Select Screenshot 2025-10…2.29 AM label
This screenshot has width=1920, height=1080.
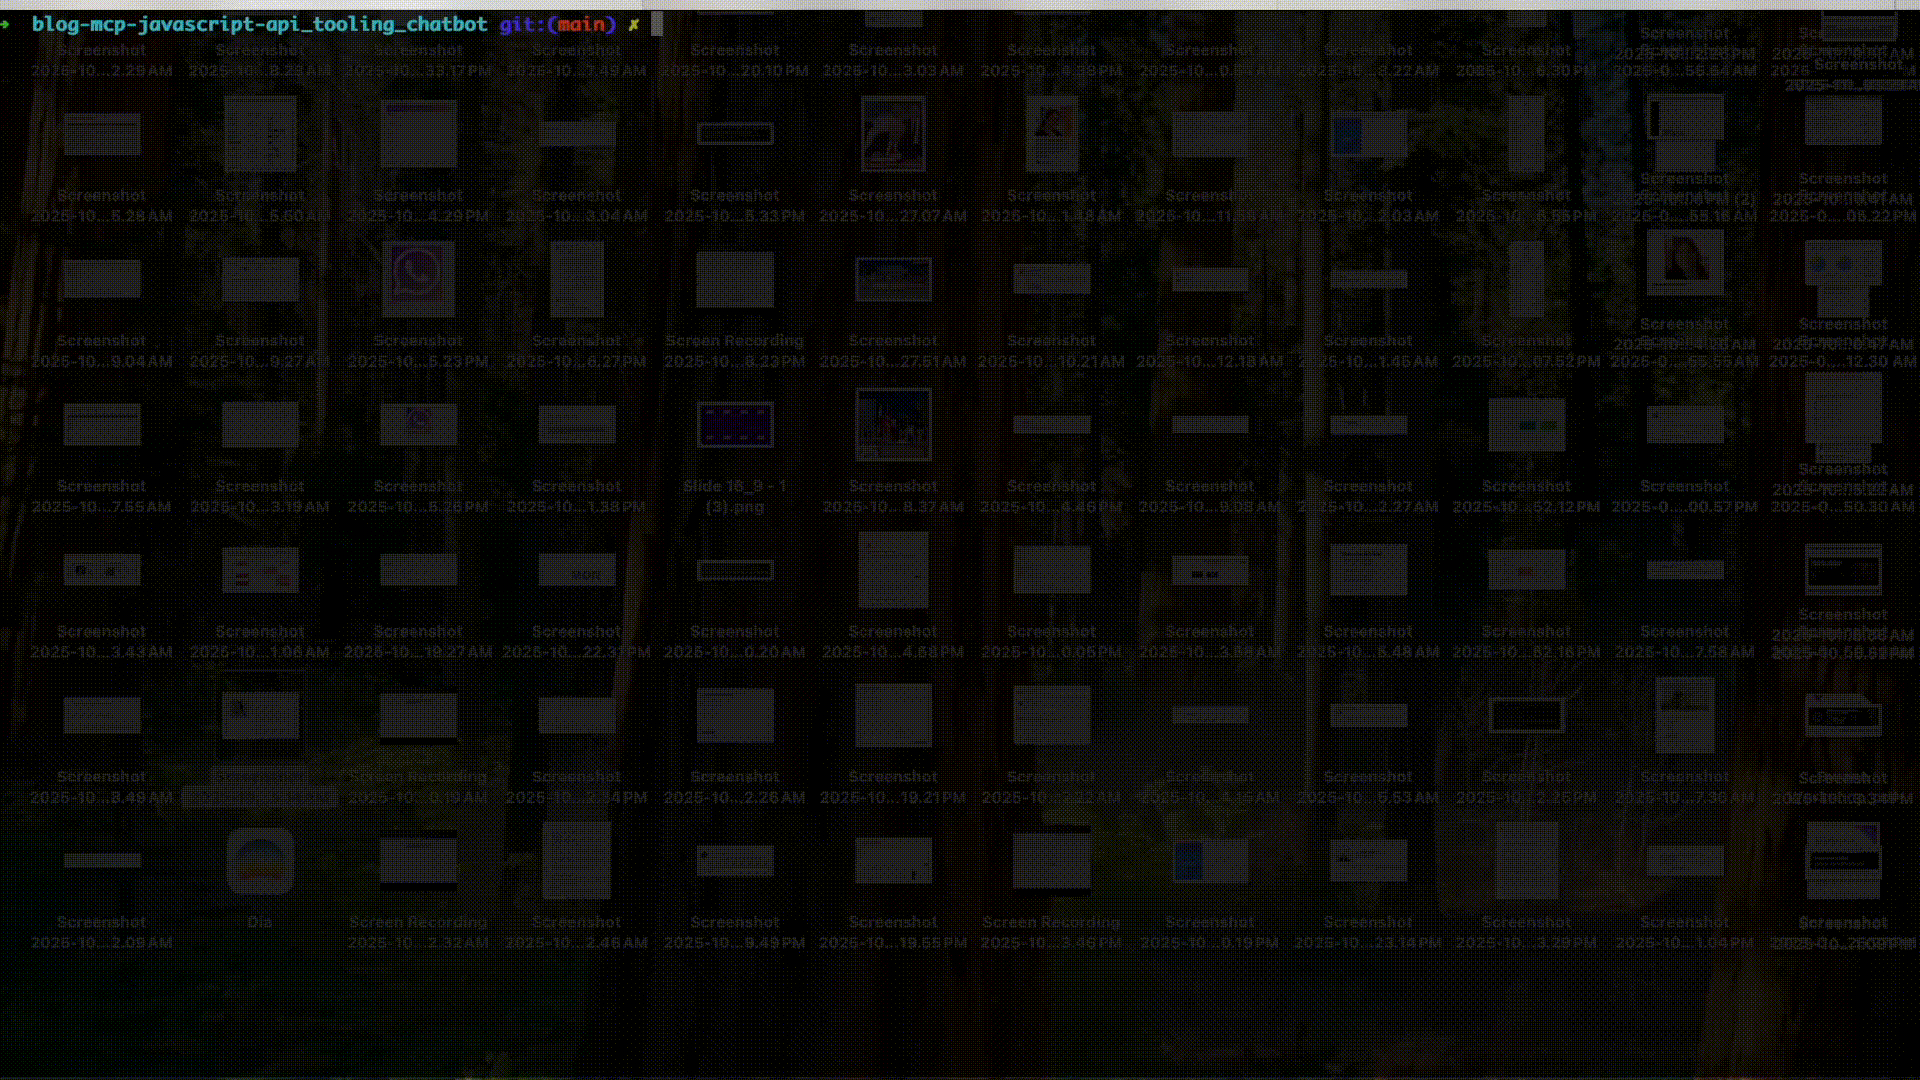(101, 60)
